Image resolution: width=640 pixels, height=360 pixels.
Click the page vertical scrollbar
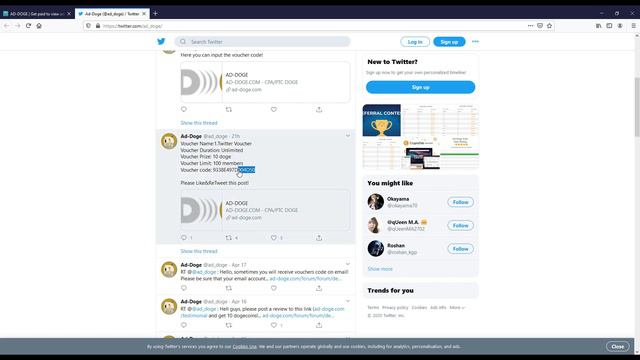tap(637, 107)
